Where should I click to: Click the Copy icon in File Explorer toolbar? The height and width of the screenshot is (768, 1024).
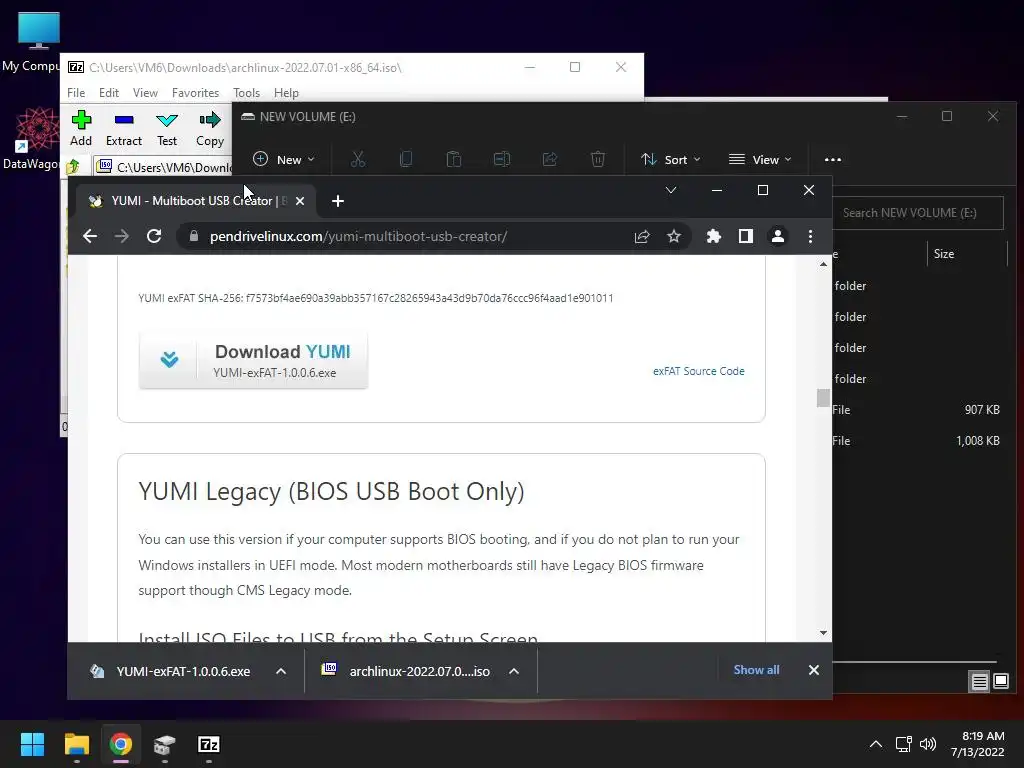pyautogui.click(x=406, y=159)
